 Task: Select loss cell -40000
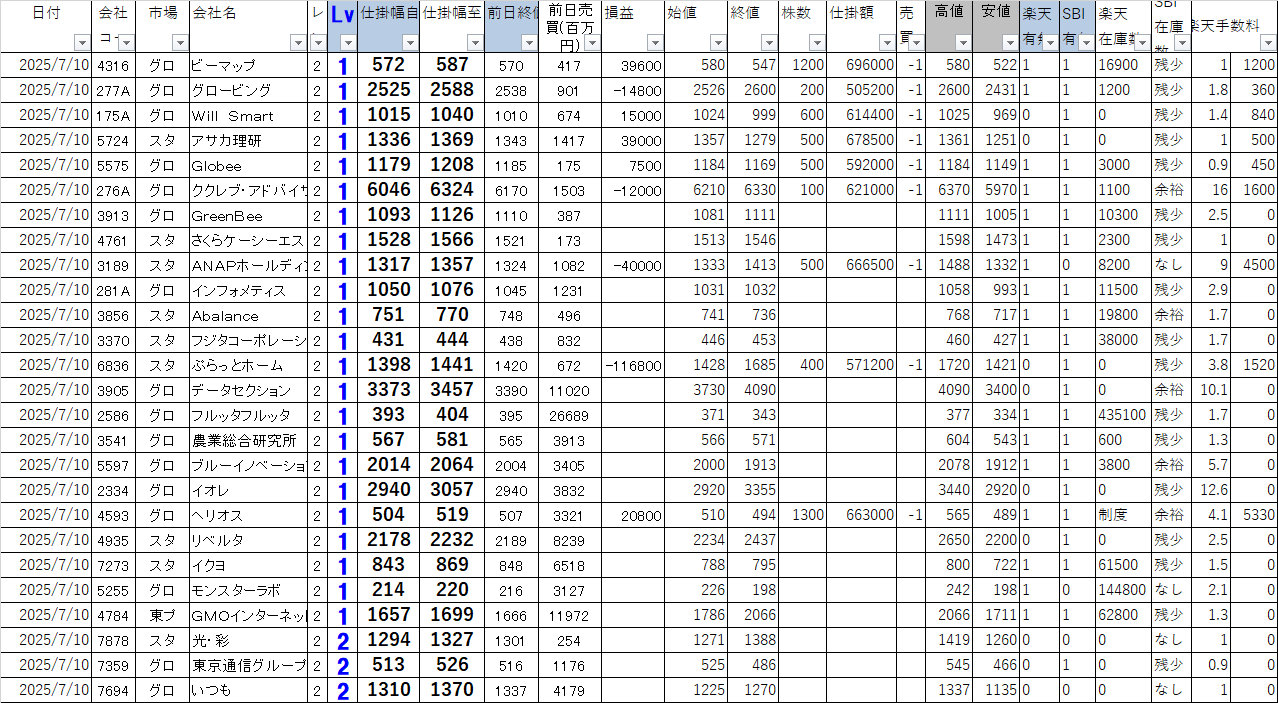click(x=634, y=265)
